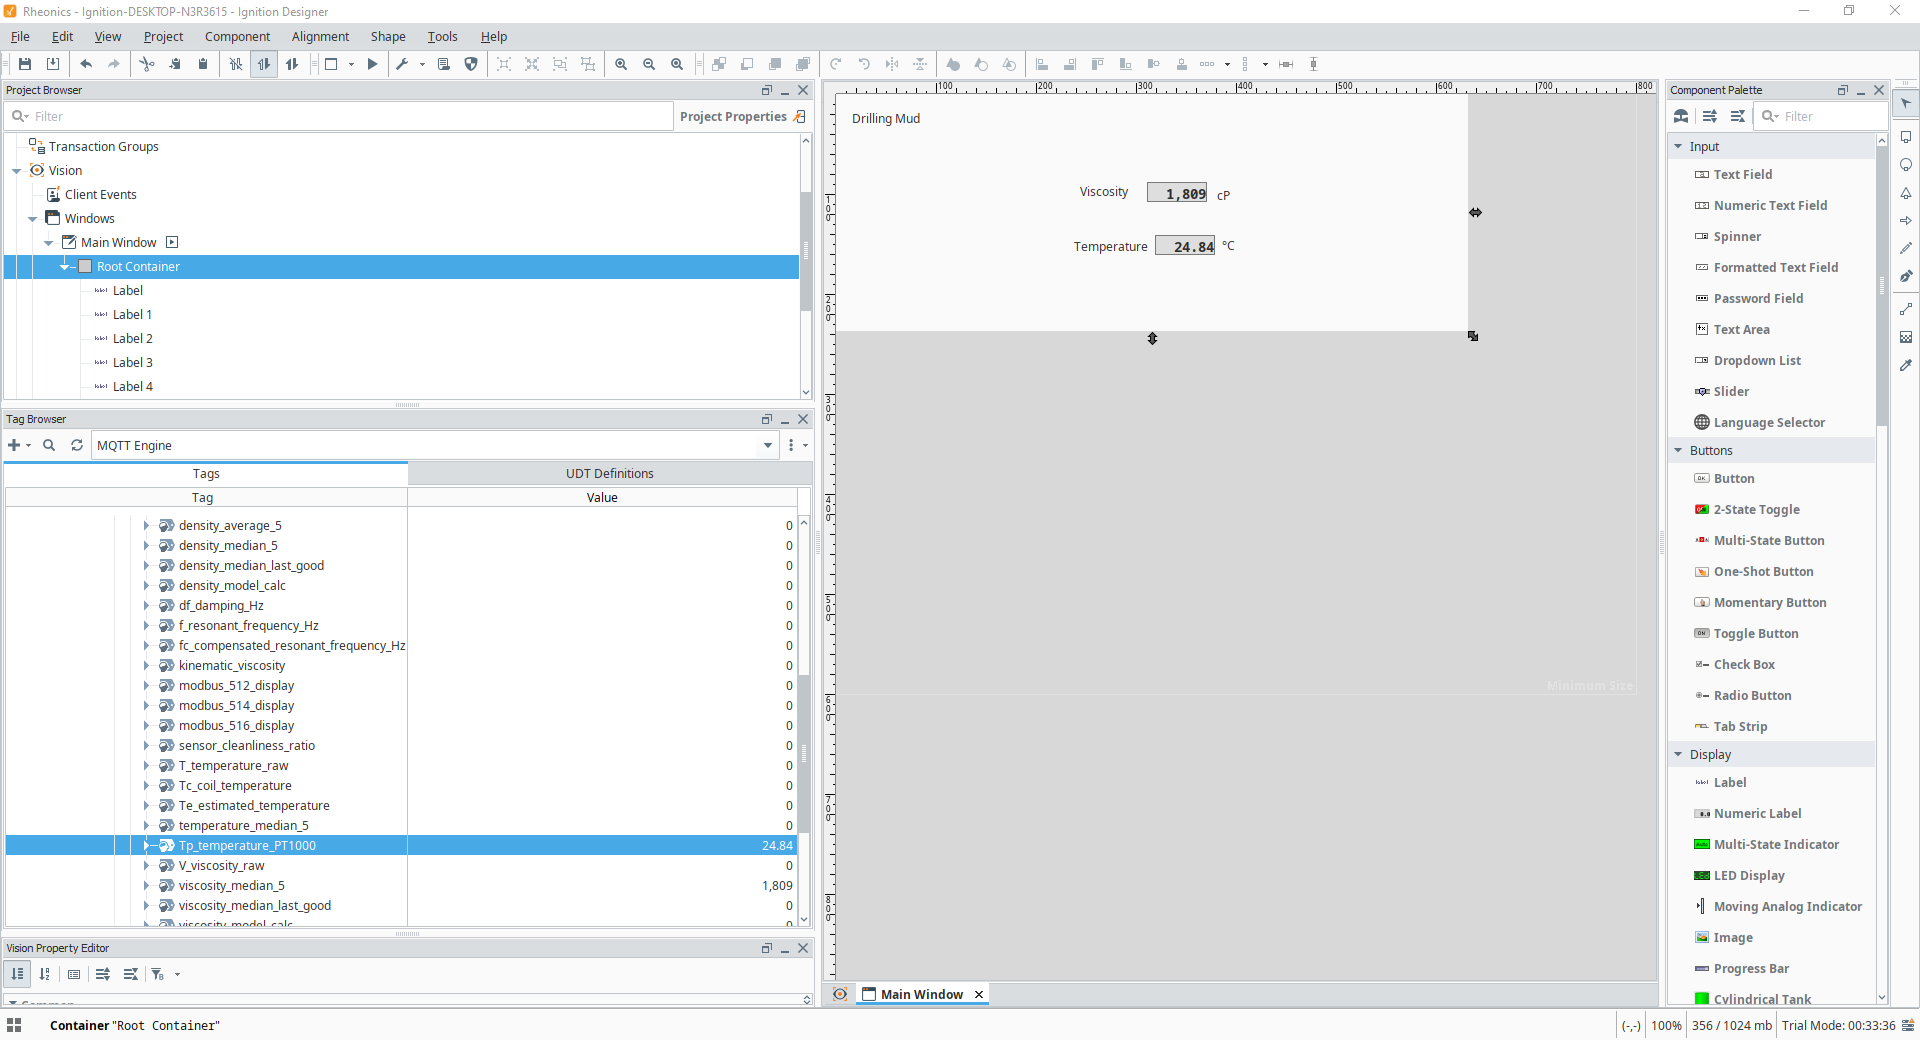Collapse the Windows folder node

(x=33, y=219)
